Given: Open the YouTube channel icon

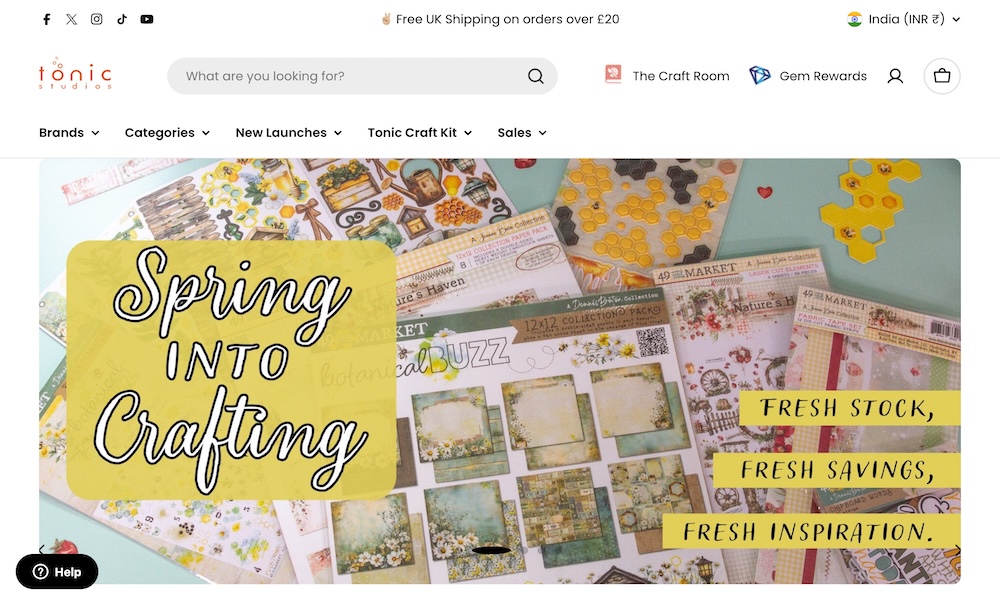Looking at the screenshot, I should (147, 19).
